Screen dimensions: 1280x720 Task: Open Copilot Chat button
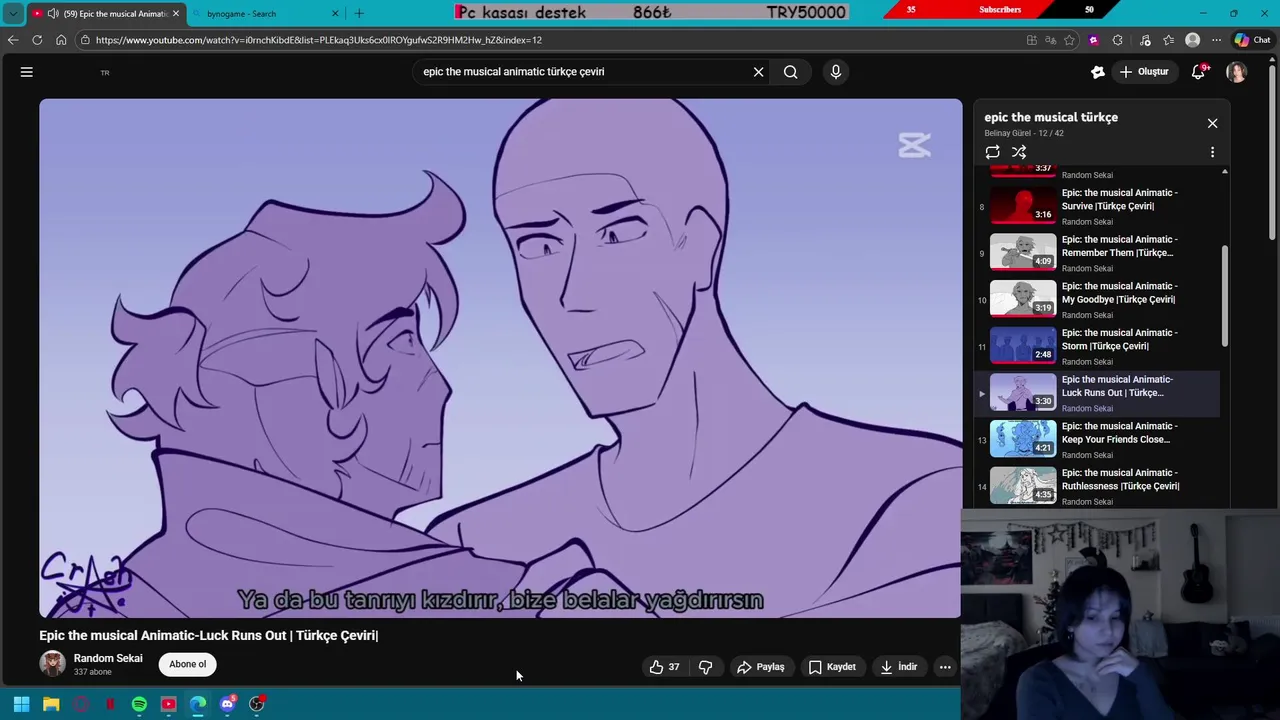[1252, 40]
